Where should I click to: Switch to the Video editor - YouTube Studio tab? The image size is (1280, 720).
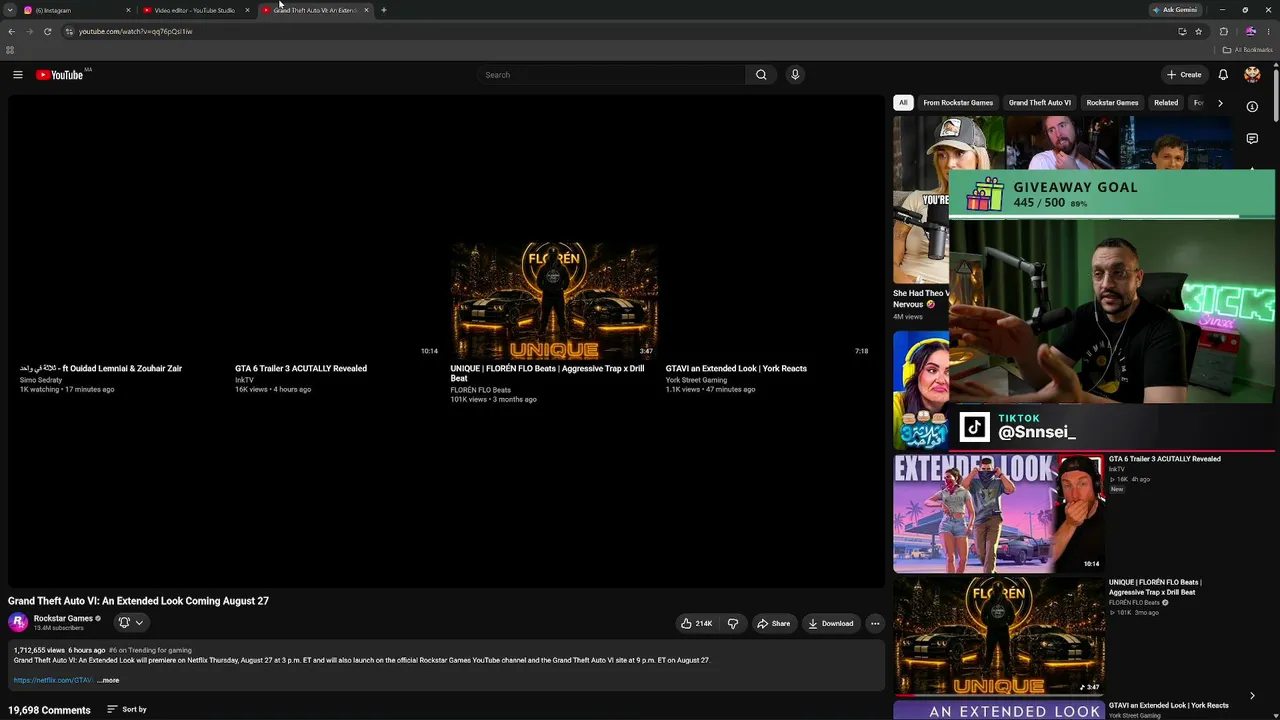coord(195,10)
